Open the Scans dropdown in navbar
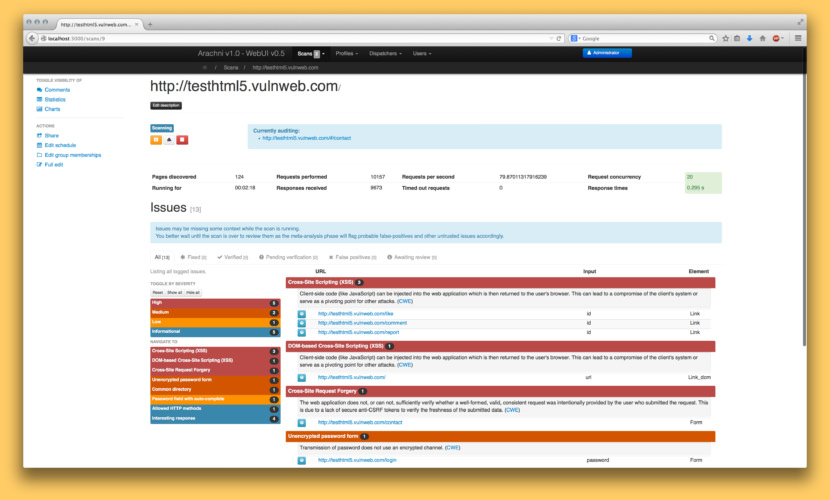Viewport: 830px width, 500px height. click(x=311, y=53)
